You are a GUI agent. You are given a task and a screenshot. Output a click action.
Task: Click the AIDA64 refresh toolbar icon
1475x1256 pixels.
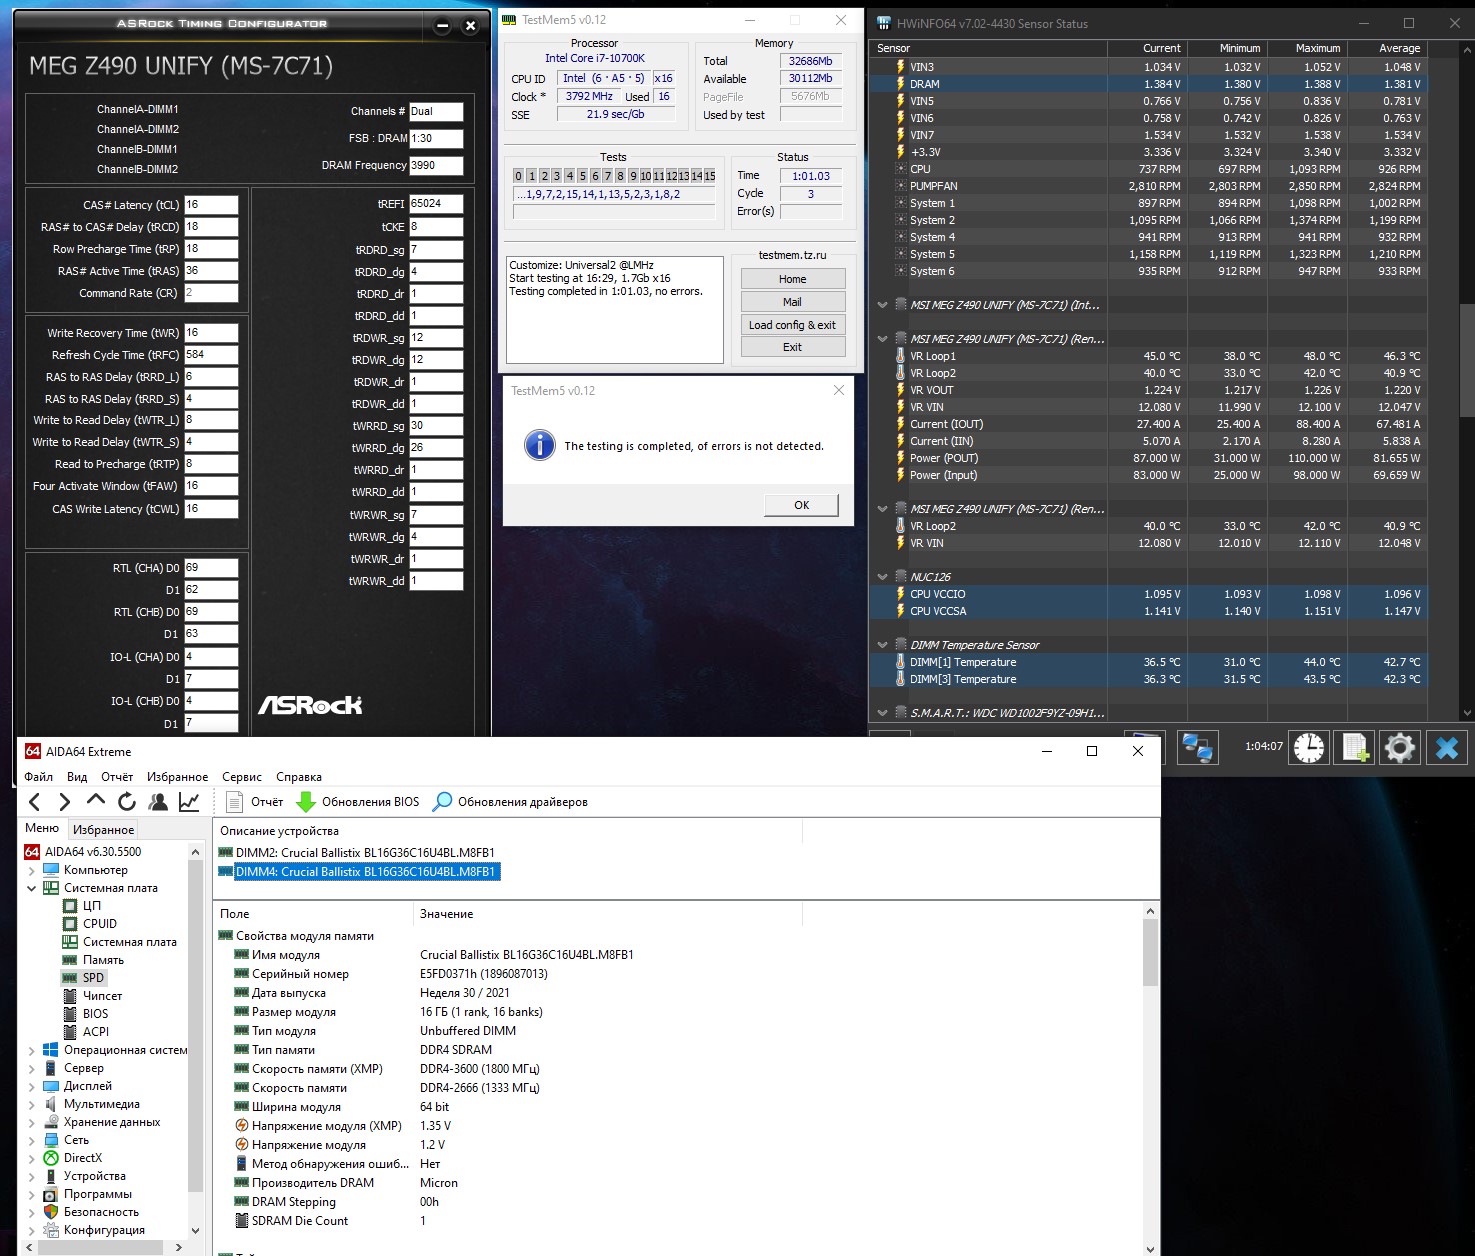[127, 801]
